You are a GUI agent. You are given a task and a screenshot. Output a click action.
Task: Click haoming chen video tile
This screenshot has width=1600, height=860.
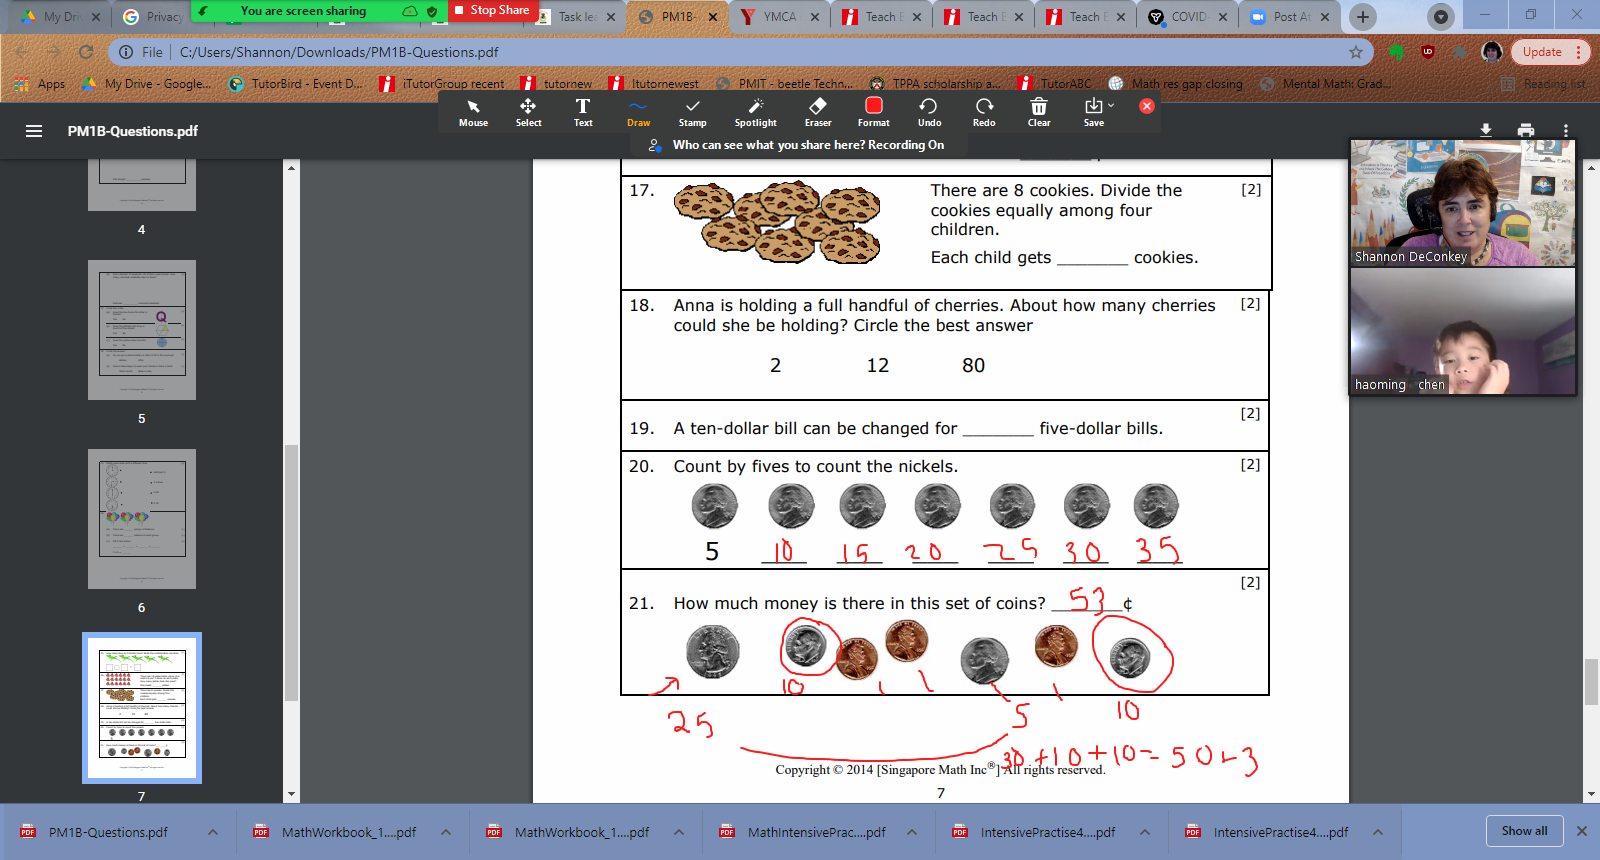1463,331
